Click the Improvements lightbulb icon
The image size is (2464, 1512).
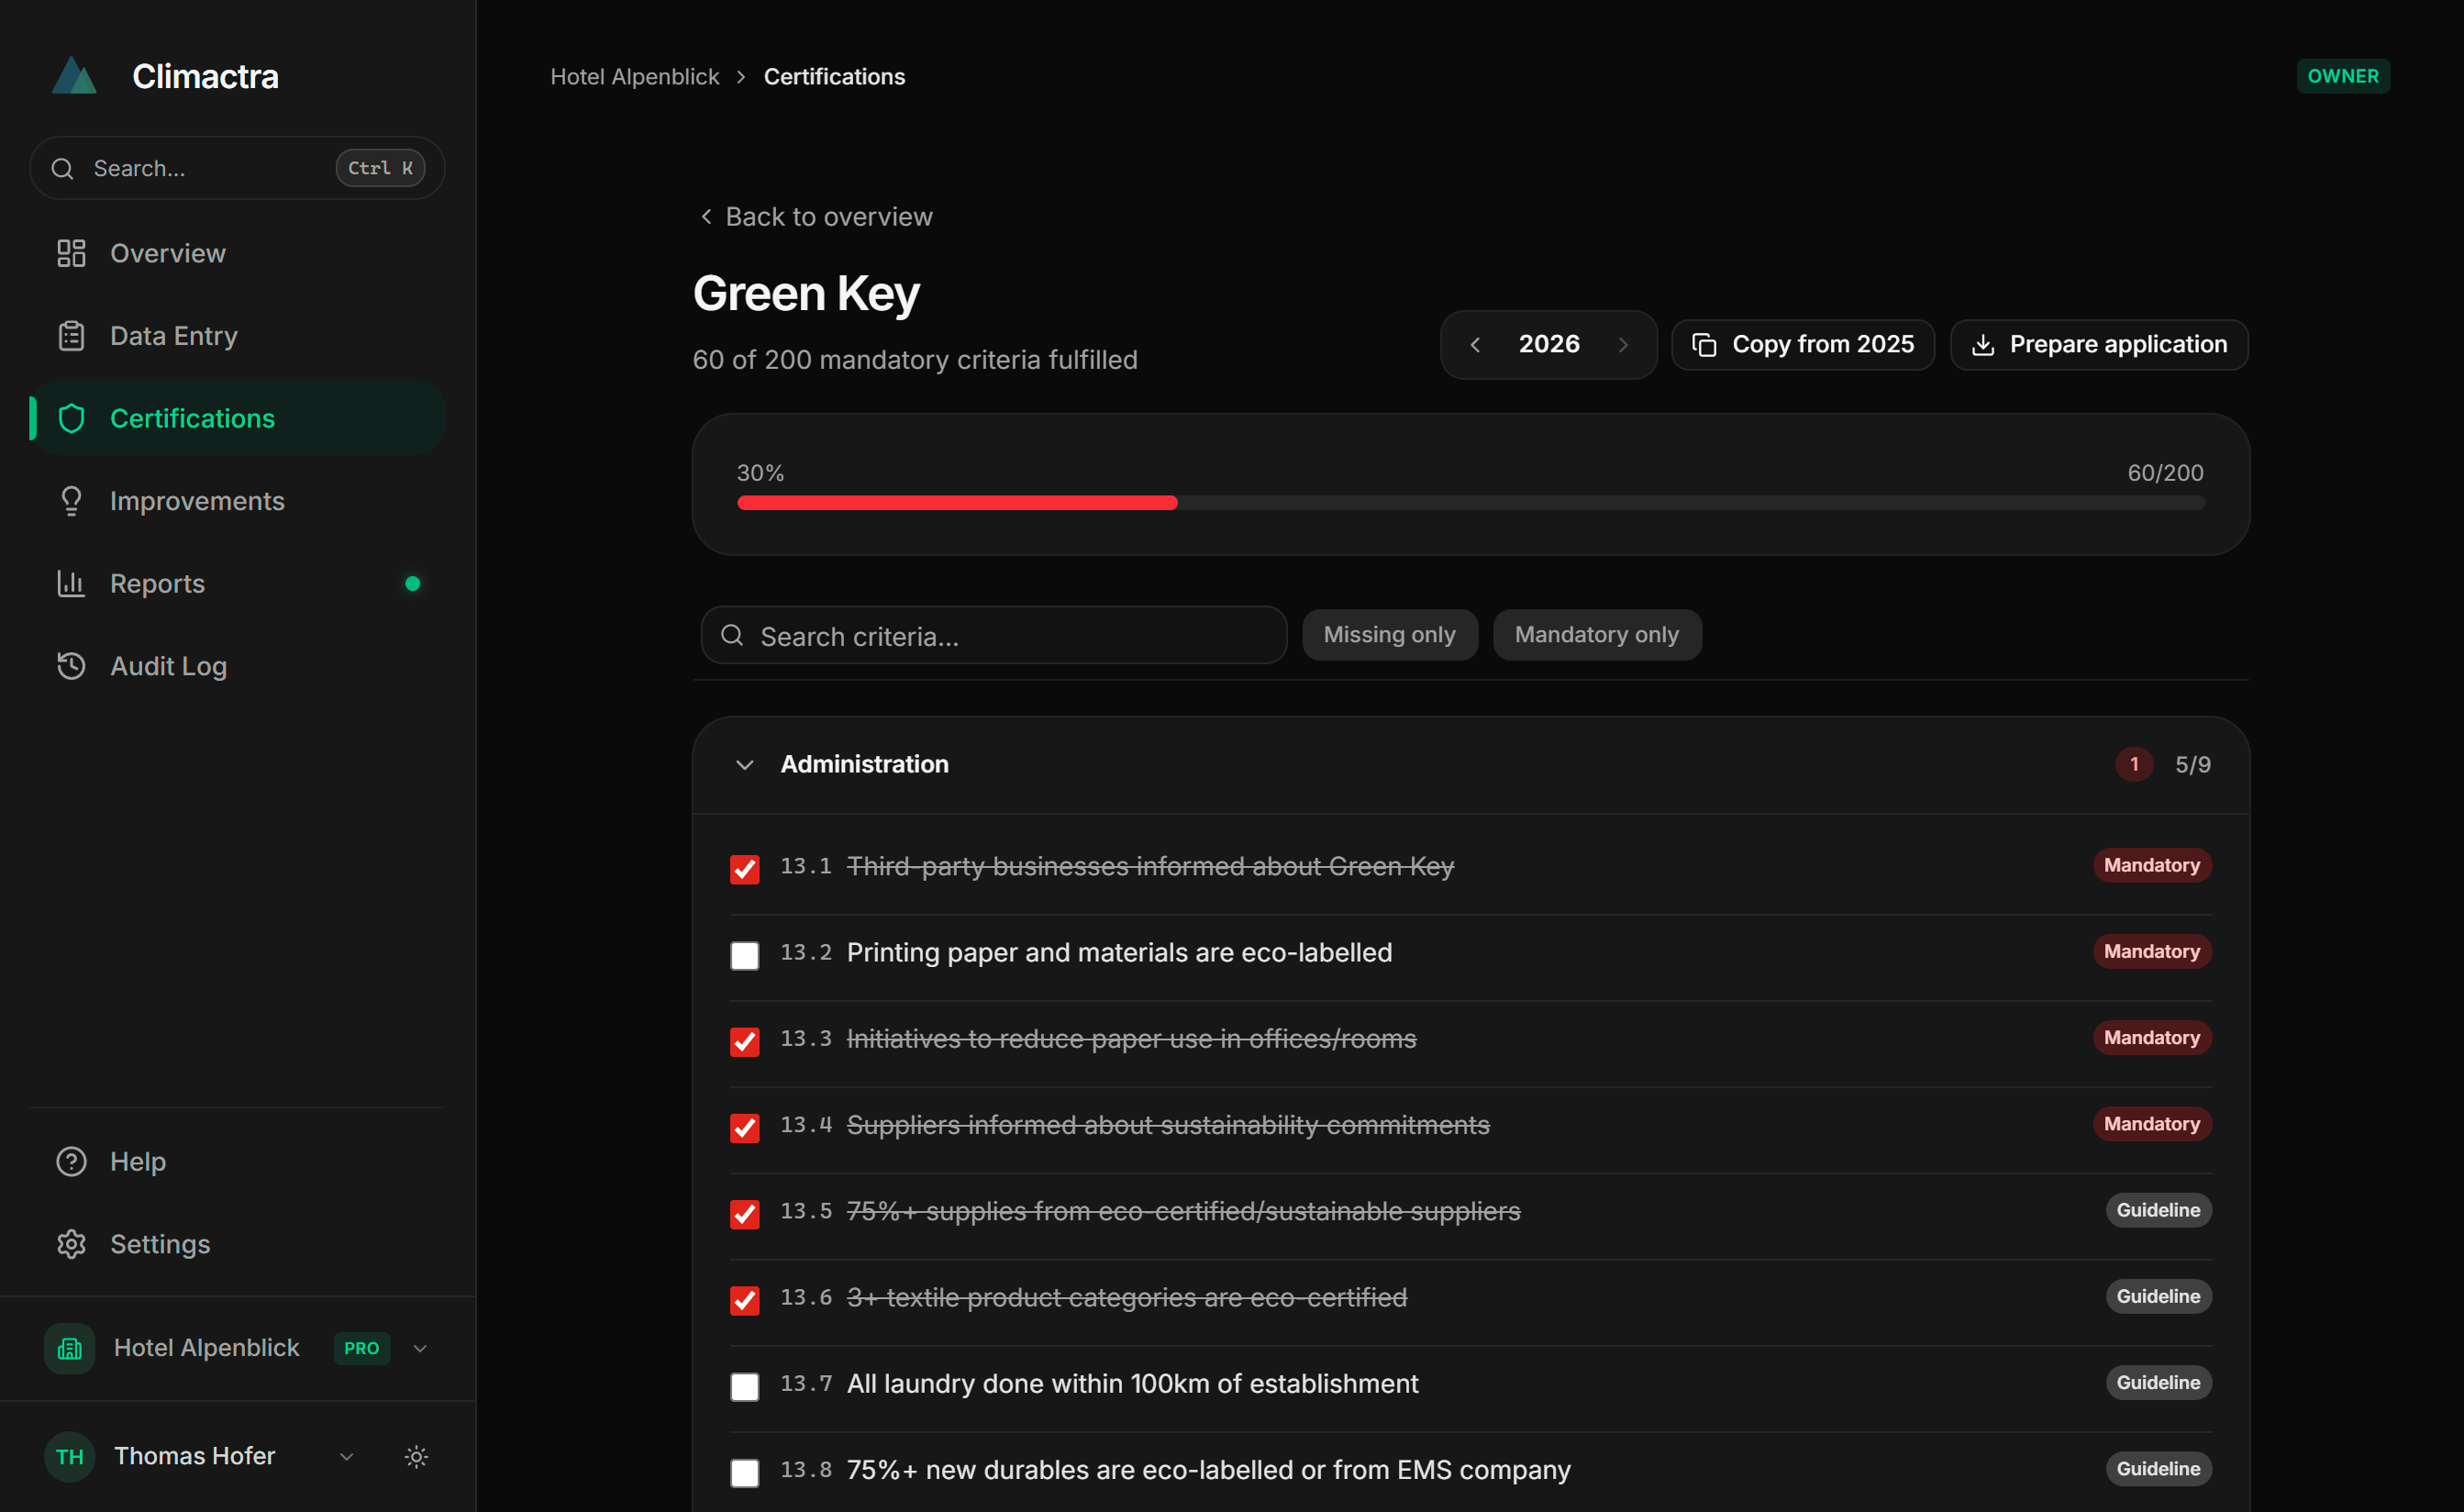tap(71, 501)
